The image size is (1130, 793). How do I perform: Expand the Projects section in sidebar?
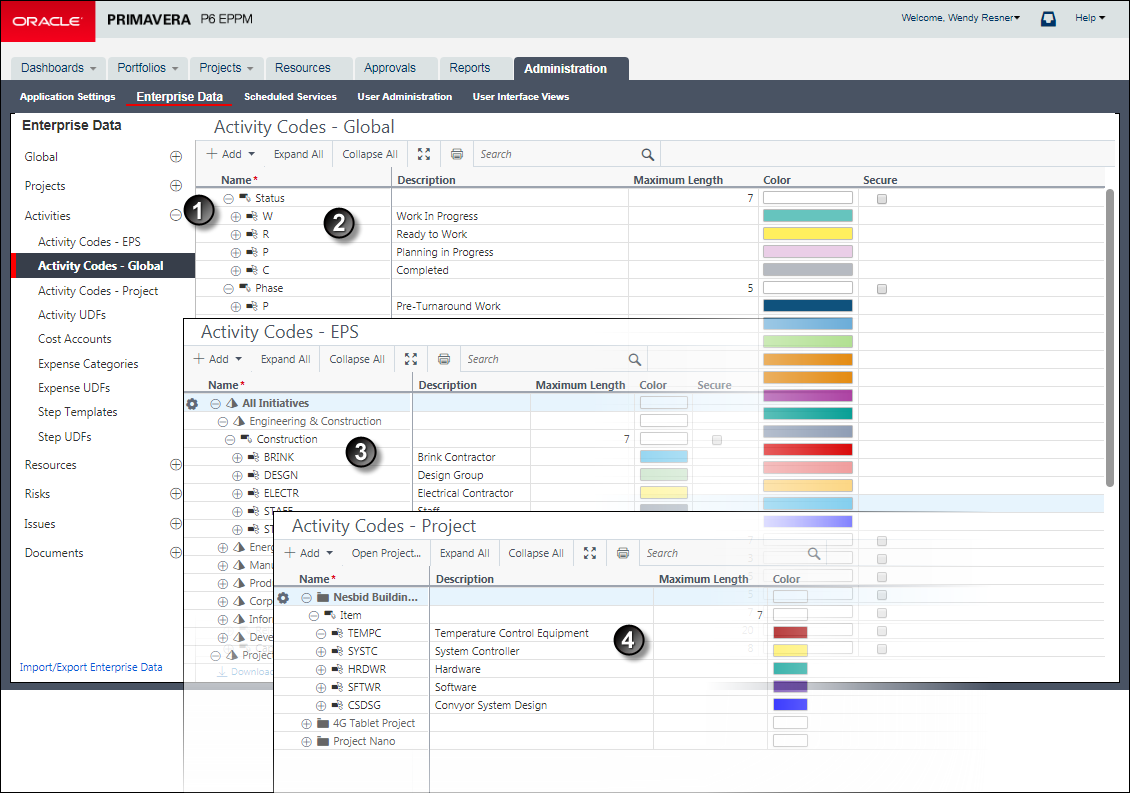(176, 185)
